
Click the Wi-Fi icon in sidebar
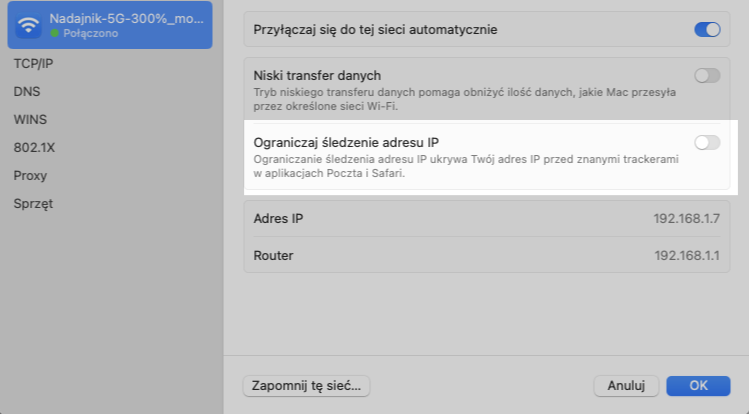[x=29, y=25]
